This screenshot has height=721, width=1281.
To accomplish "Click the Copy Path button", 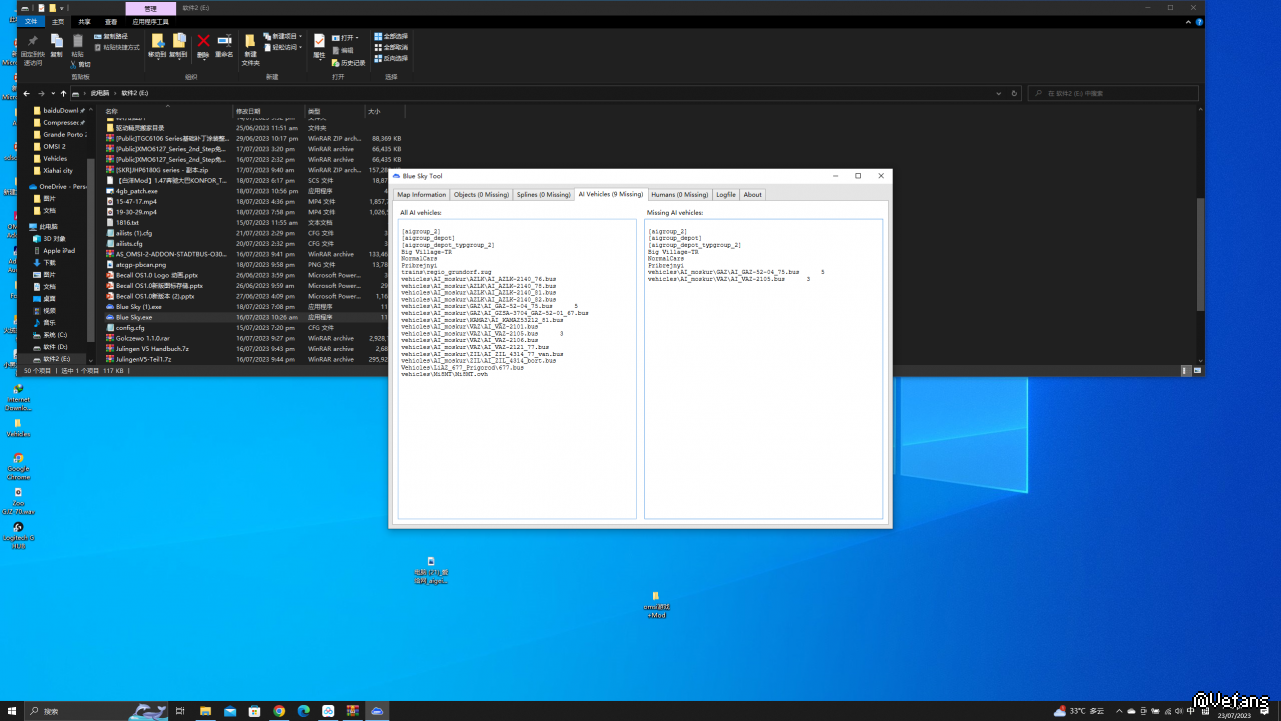I will (x=112, y=36).
